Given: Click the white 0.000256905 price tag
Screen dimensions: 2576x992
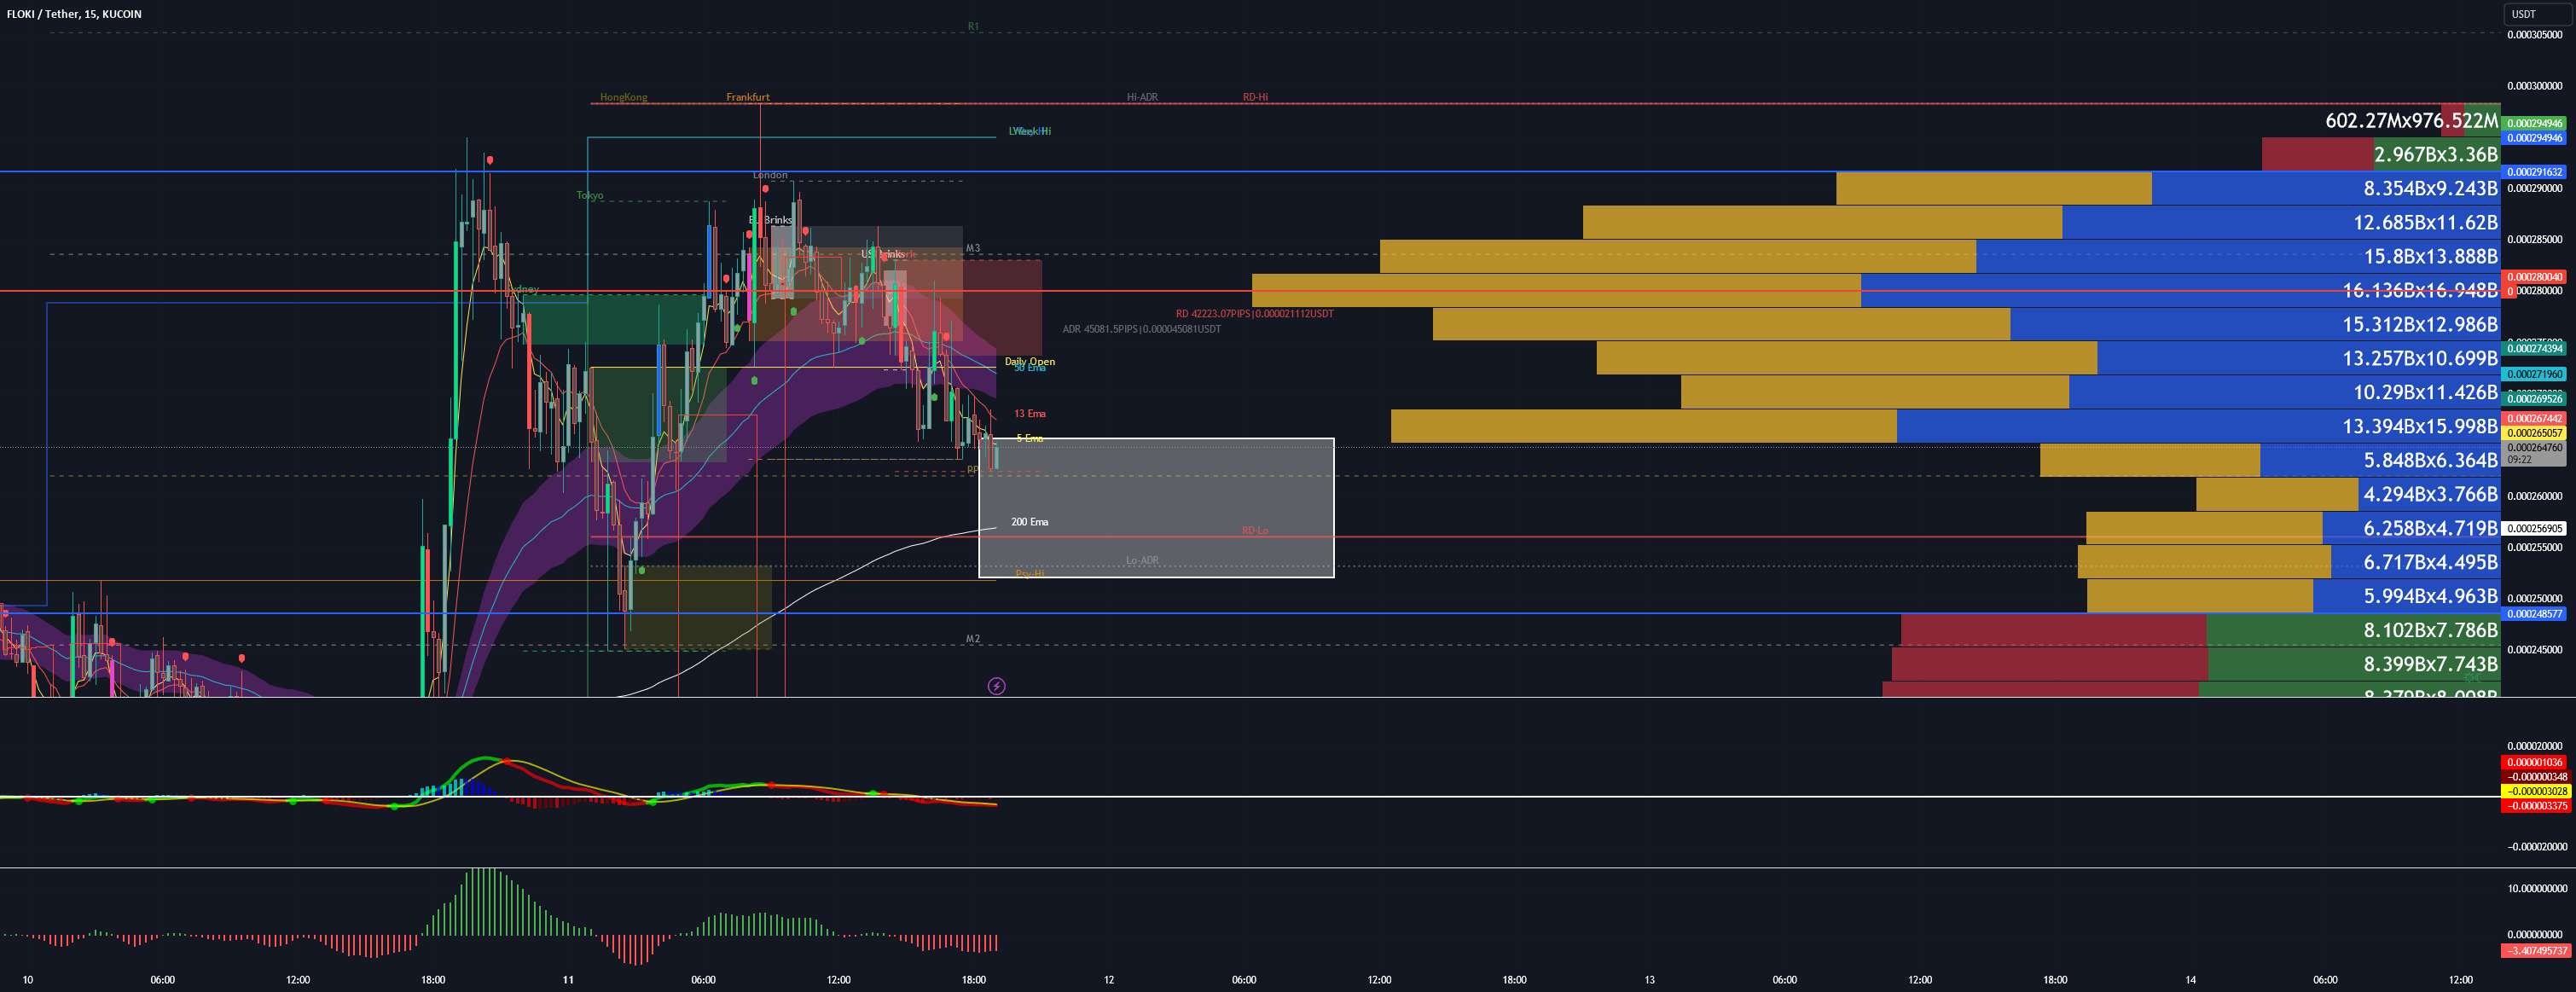Looking at the screenshot, I should pyautogui.click(x=2534, y=528).
